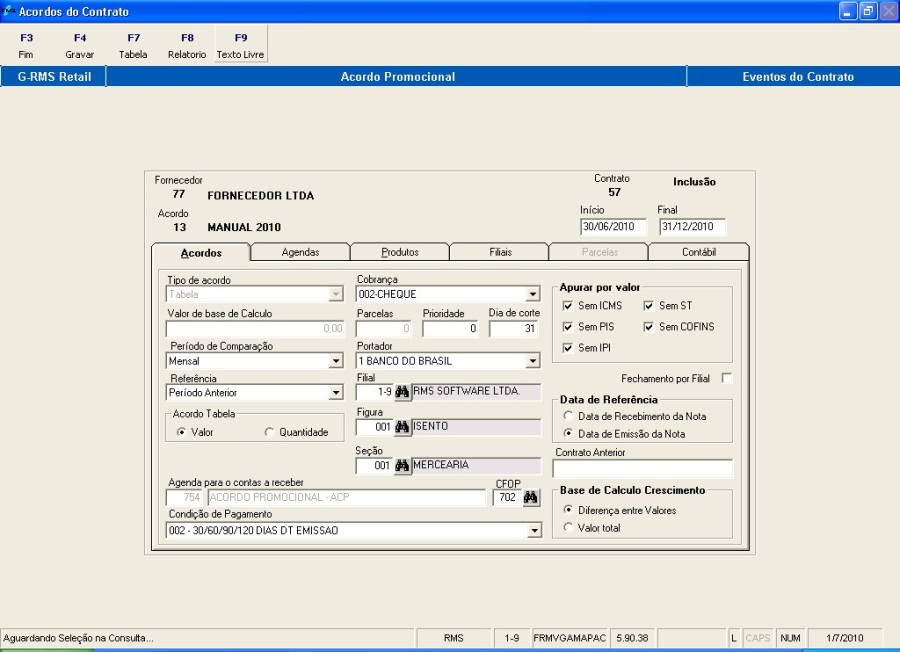Choose Data de Recebimento da Nota option
Viewport: 900px width, 652px height.
[x=568, y=416]
